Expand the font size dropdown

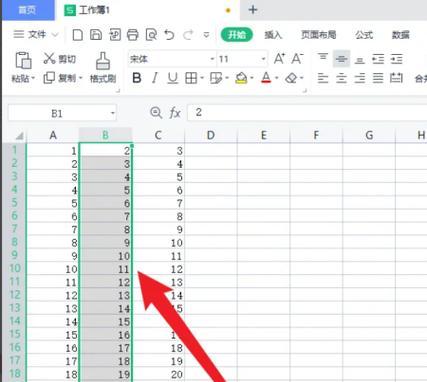(x=263, y=59)
